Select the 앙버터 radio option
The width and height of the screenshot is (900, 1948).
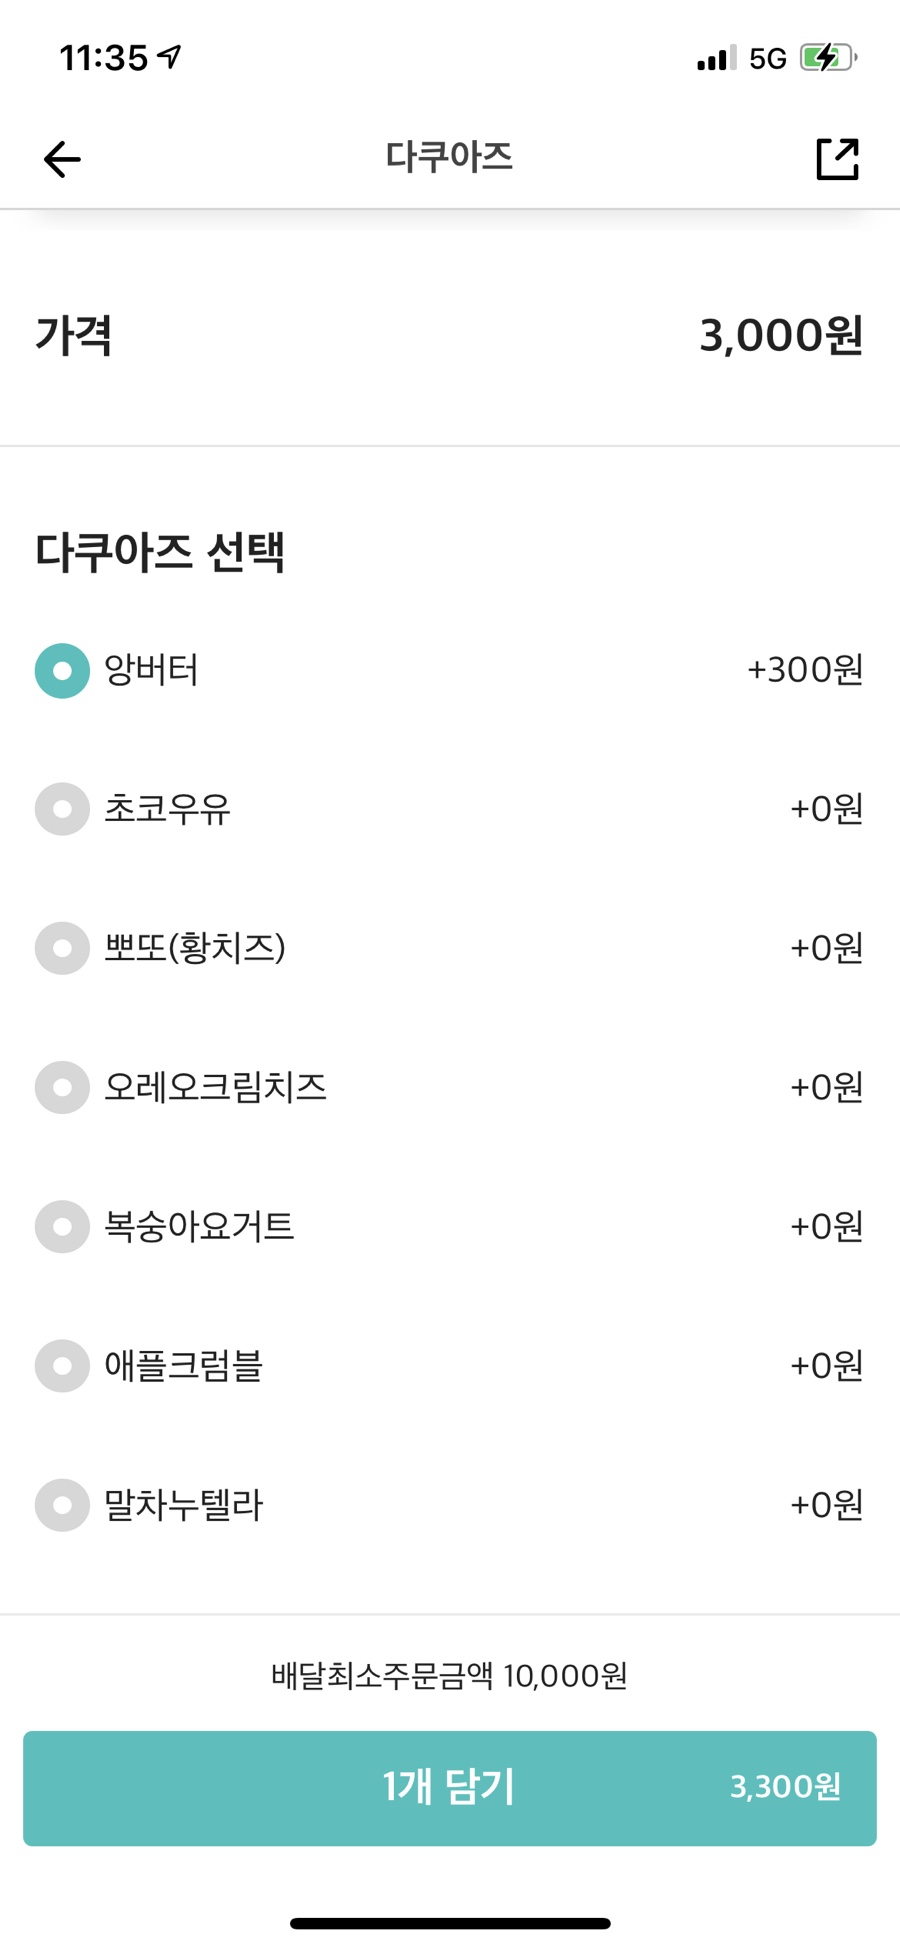pyautogui.click(x=62, y=670)
